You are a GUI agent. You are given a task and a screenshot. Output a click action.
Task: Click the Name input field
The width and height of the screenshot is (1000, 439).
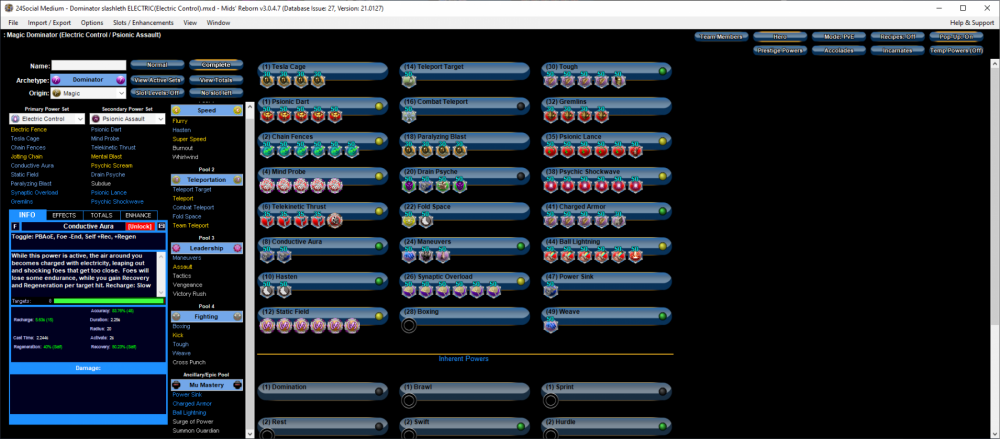pos(88,66)
